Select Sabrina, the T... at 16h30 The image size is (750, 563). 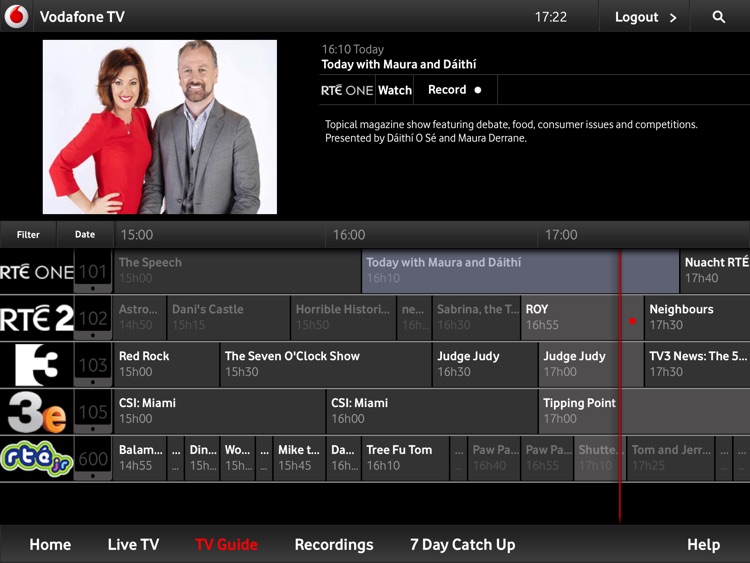pos(476,318)
